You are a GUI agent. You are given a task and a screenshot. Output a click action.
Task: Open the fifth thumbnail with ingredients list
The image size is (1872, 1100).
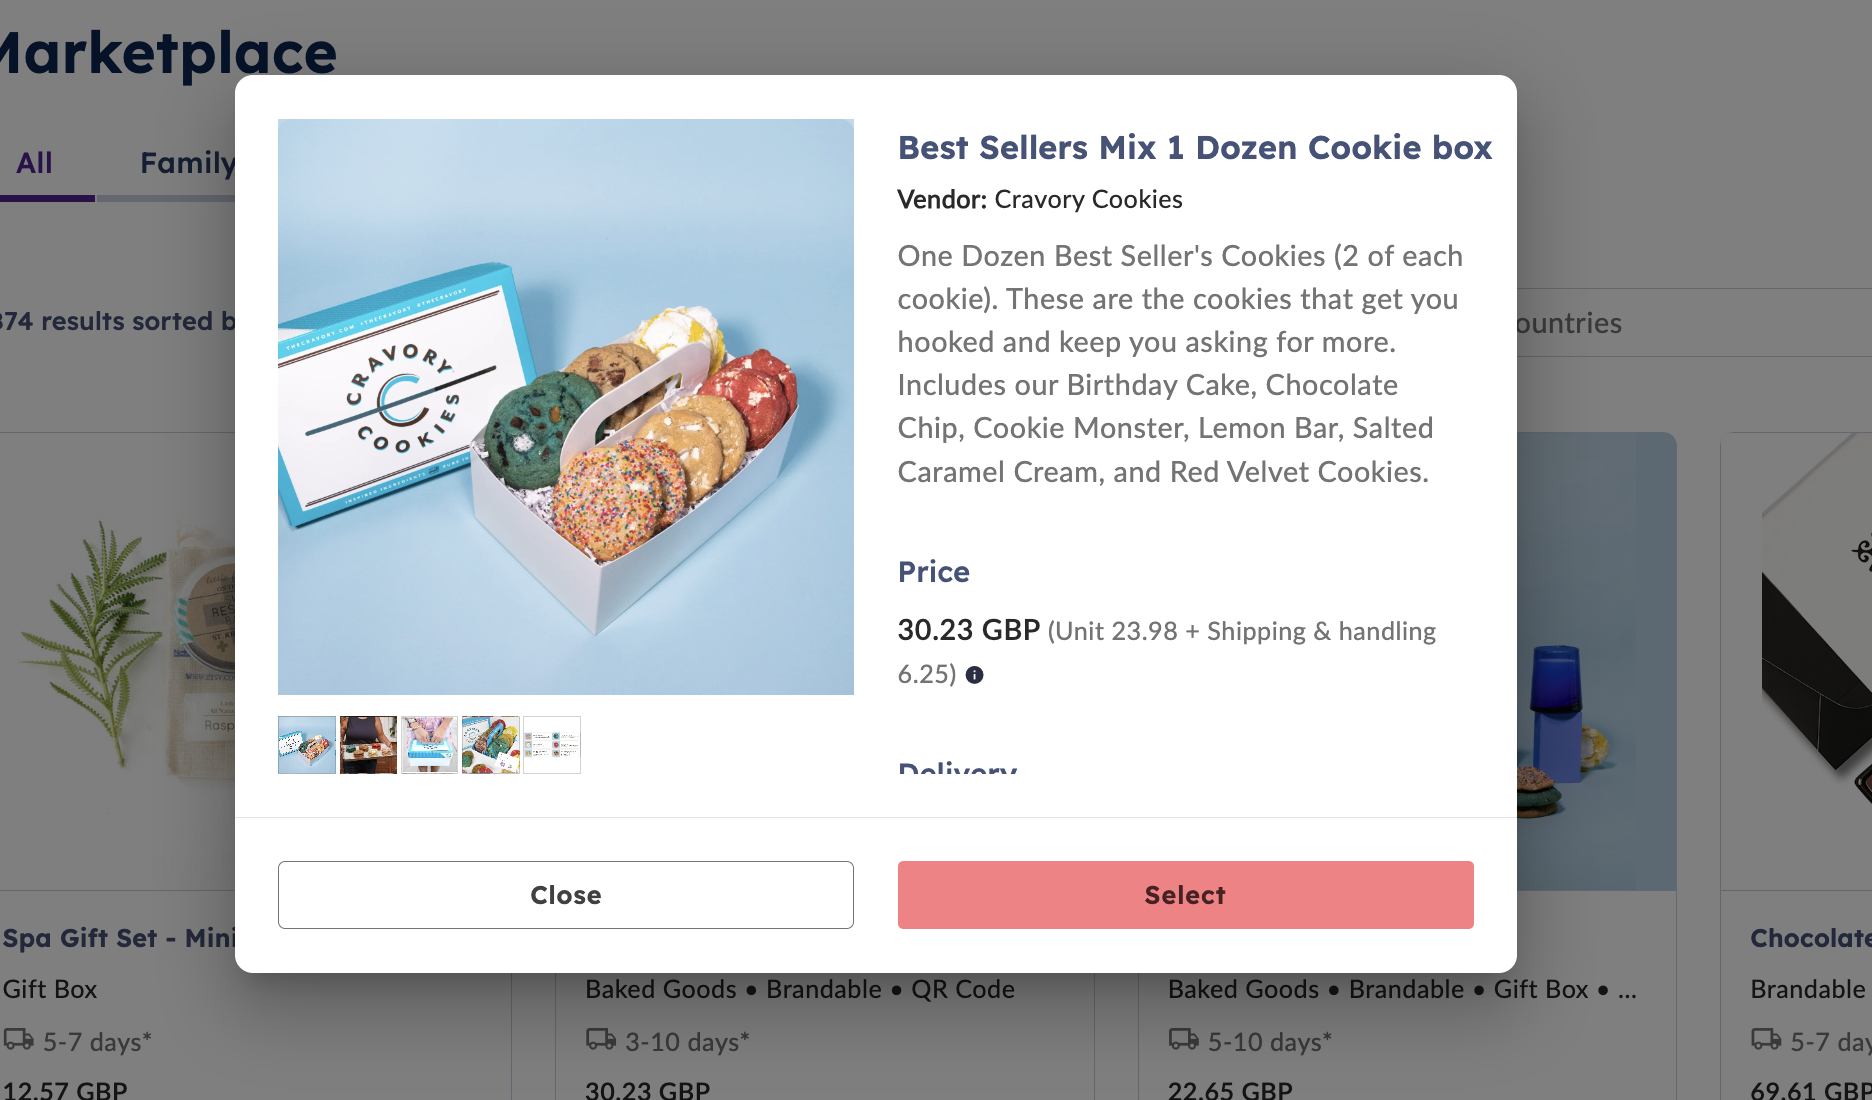[552, 745]
